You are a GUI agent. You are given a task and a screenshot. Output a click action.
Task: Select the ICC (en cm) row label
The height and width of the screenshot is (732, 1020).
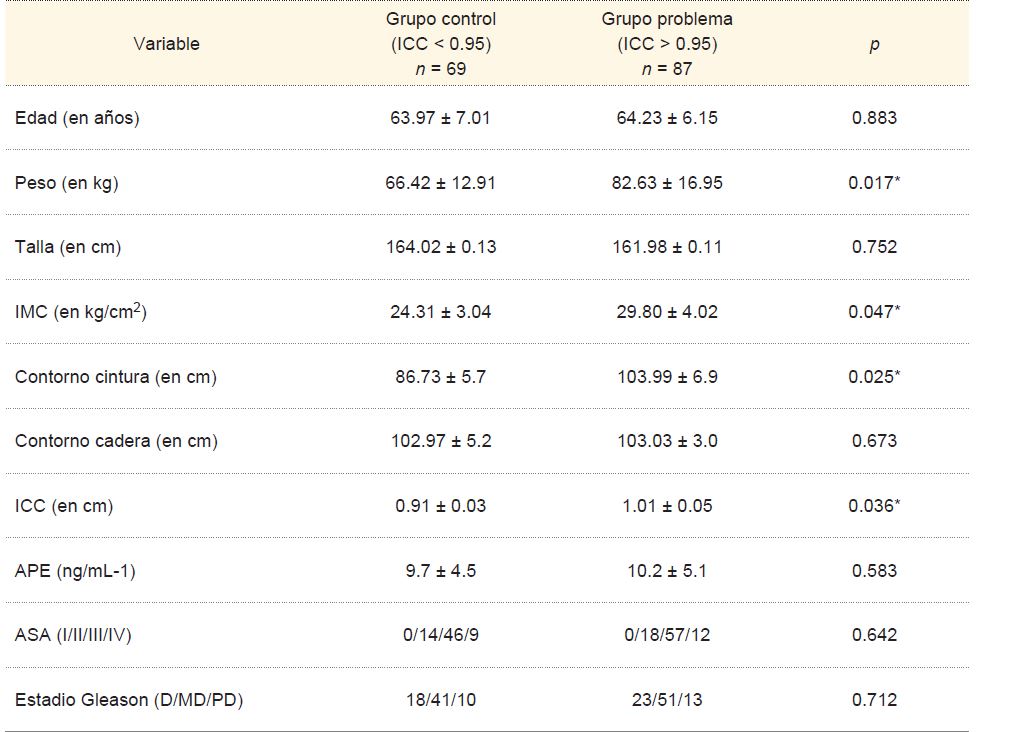coord(64,506)
